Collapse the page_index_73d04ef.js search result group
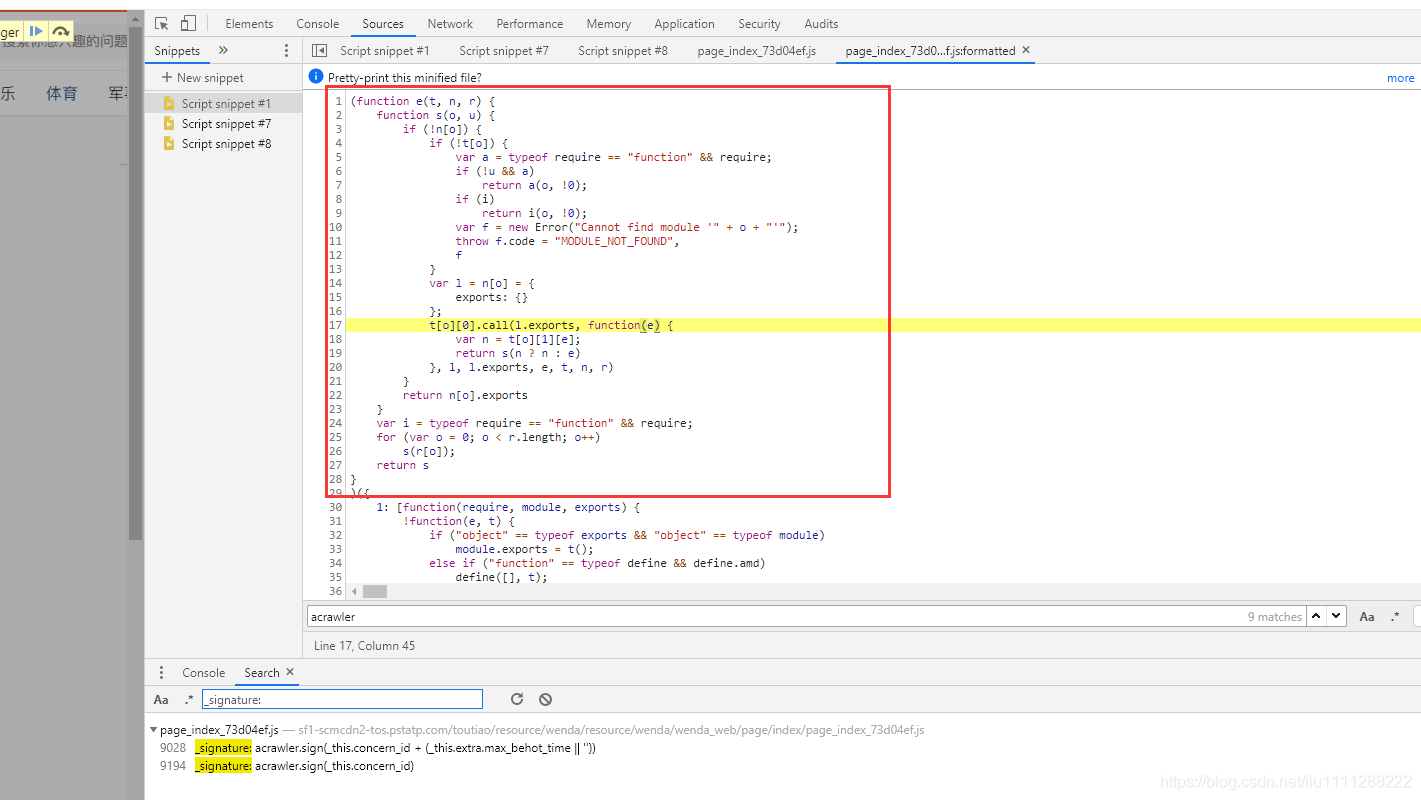This screenshot has width=1421, height=800. 153,730
